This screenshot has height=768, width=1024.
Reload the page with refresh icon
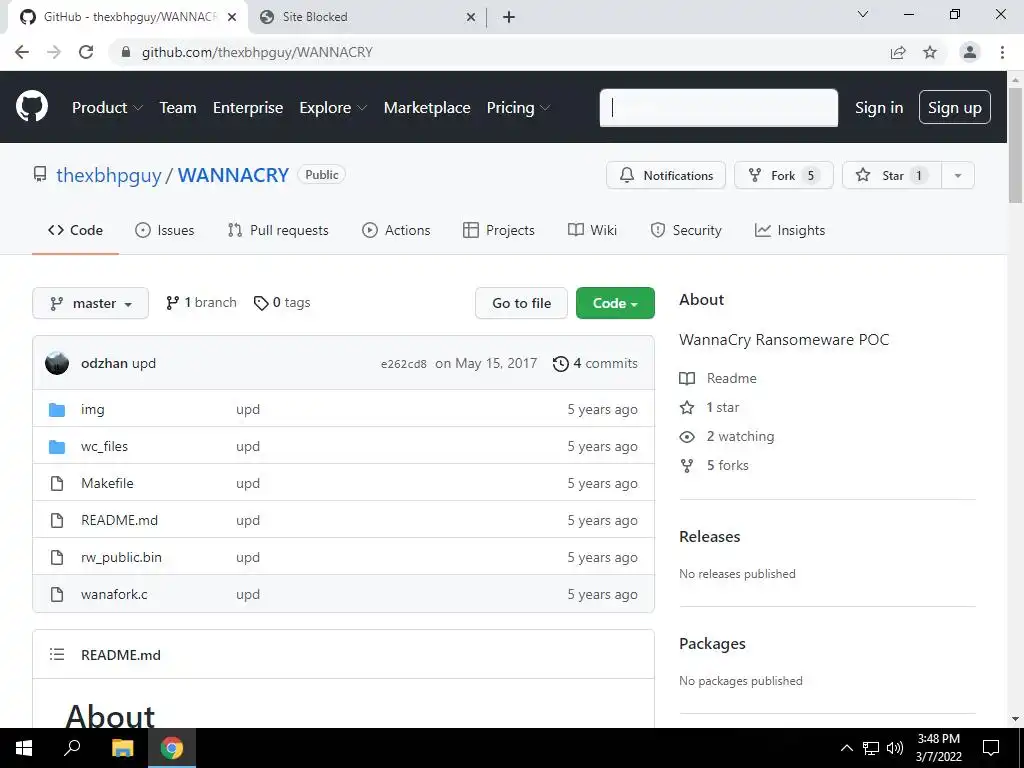pos(86,52)
